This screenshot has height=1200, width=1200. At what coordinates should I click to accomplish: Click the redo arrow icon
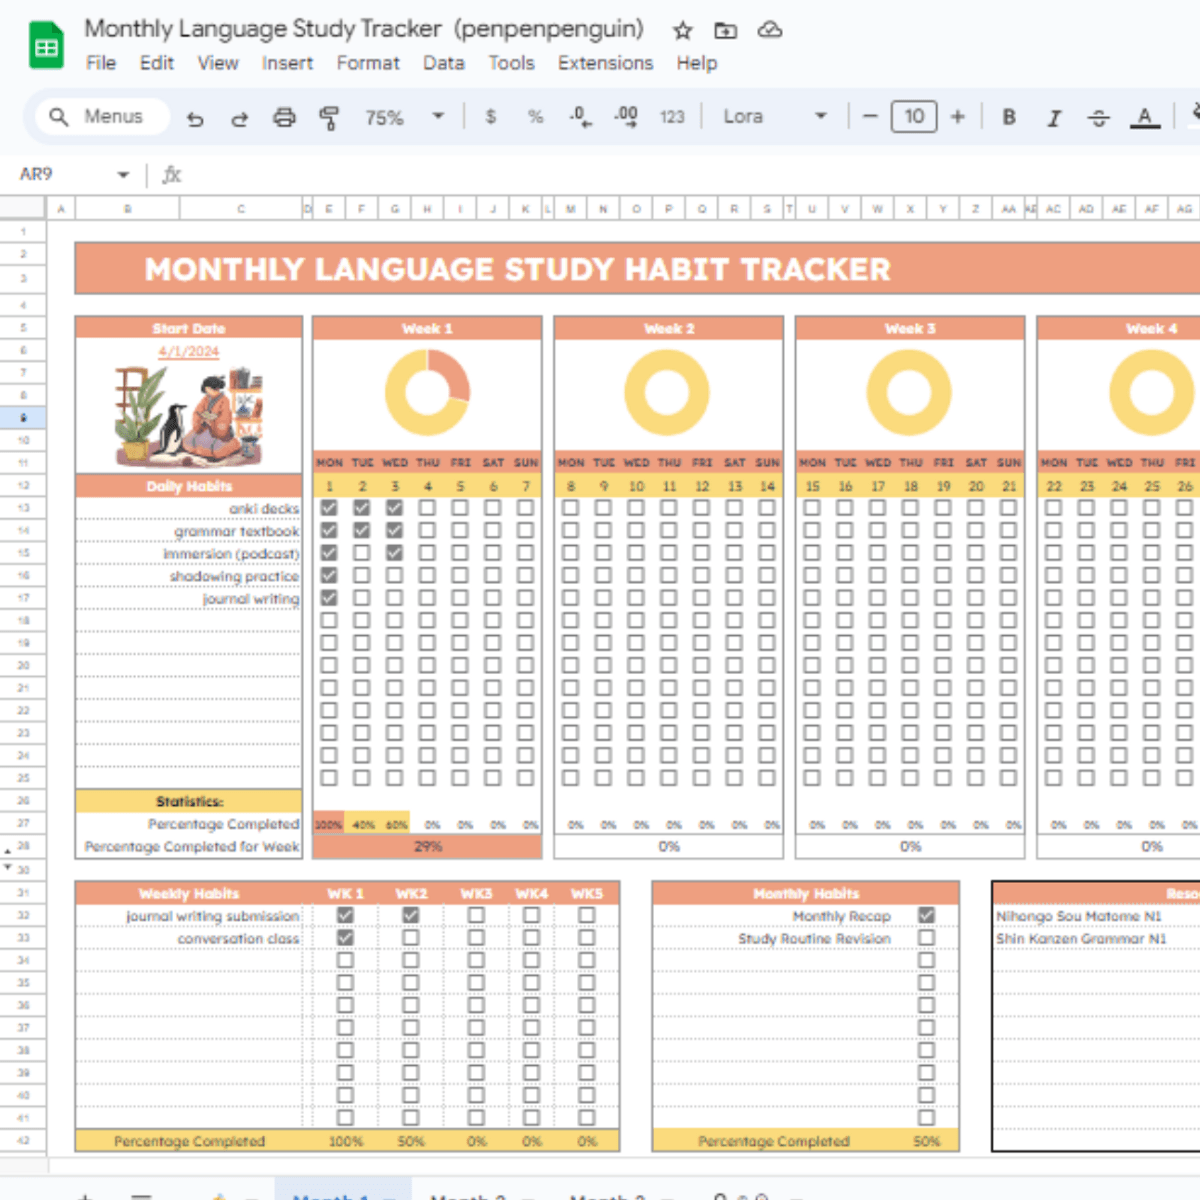pyautogui.click(x=239, y=118)
